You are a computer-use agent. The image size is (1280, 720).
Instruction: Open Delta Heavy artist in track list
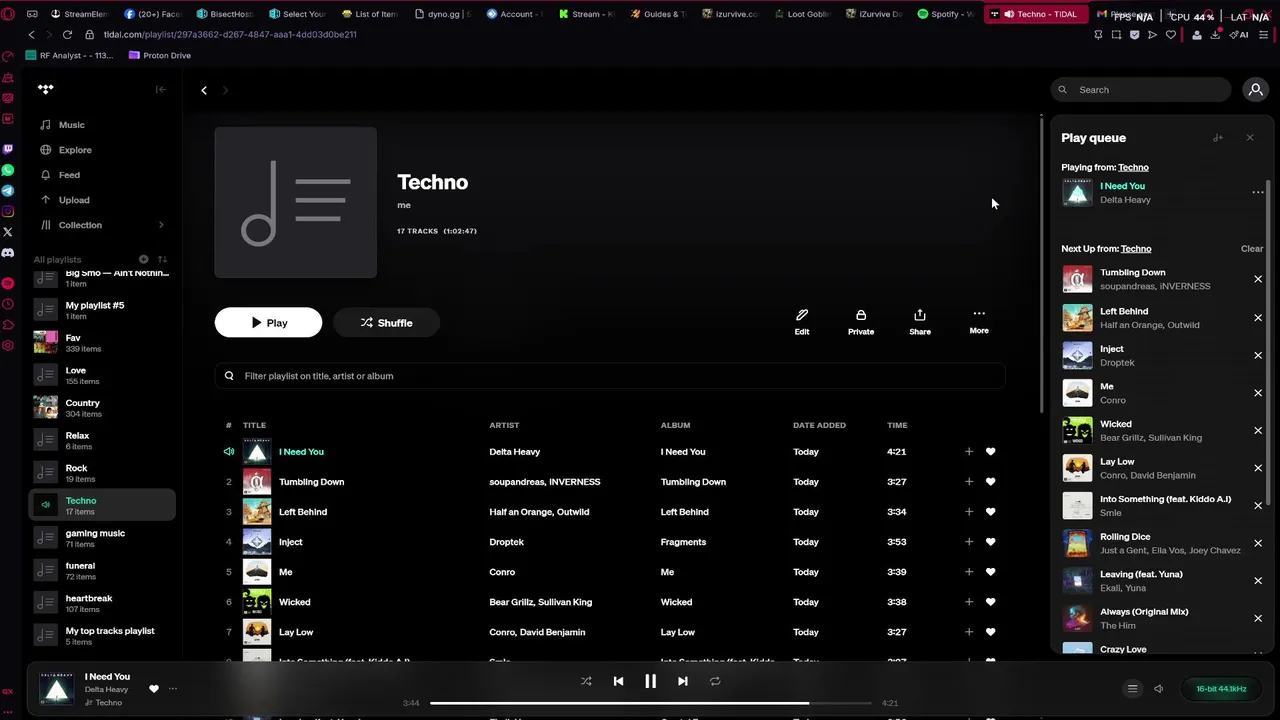(514, 452)
